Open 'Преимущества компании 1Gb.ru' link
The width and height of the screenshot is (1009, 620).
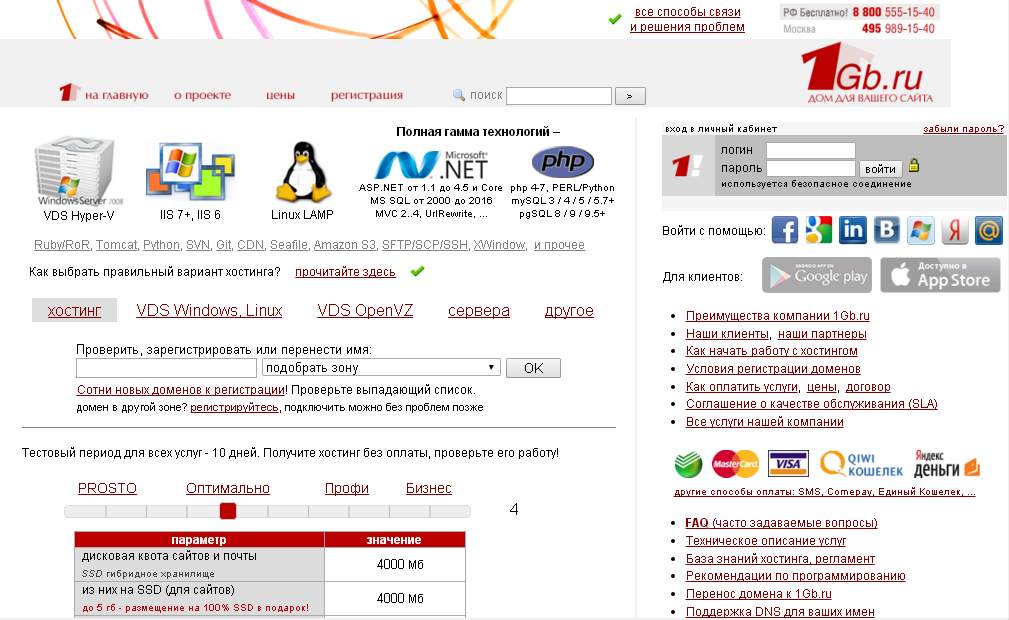coord(777,315)
